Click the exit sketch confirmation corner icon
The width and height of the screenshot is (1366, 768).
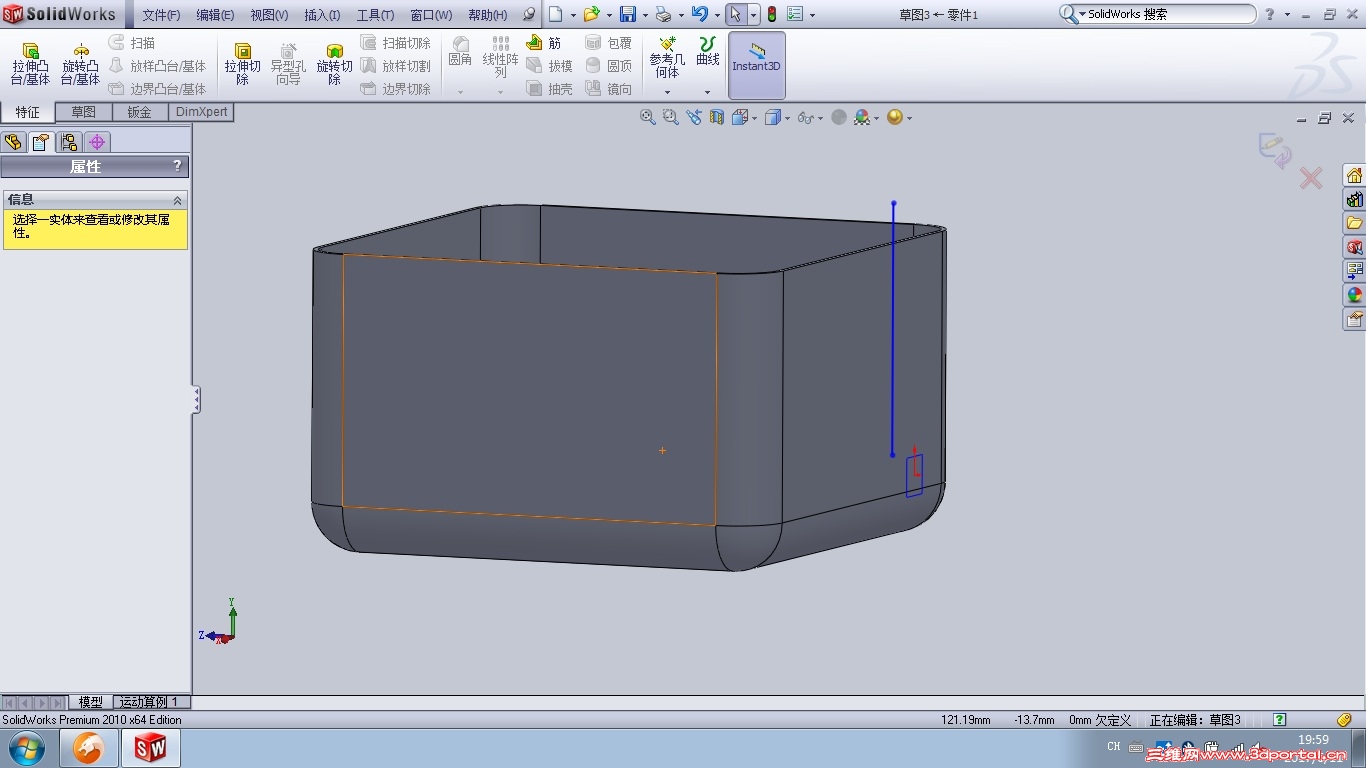(x=1274, y=151)
